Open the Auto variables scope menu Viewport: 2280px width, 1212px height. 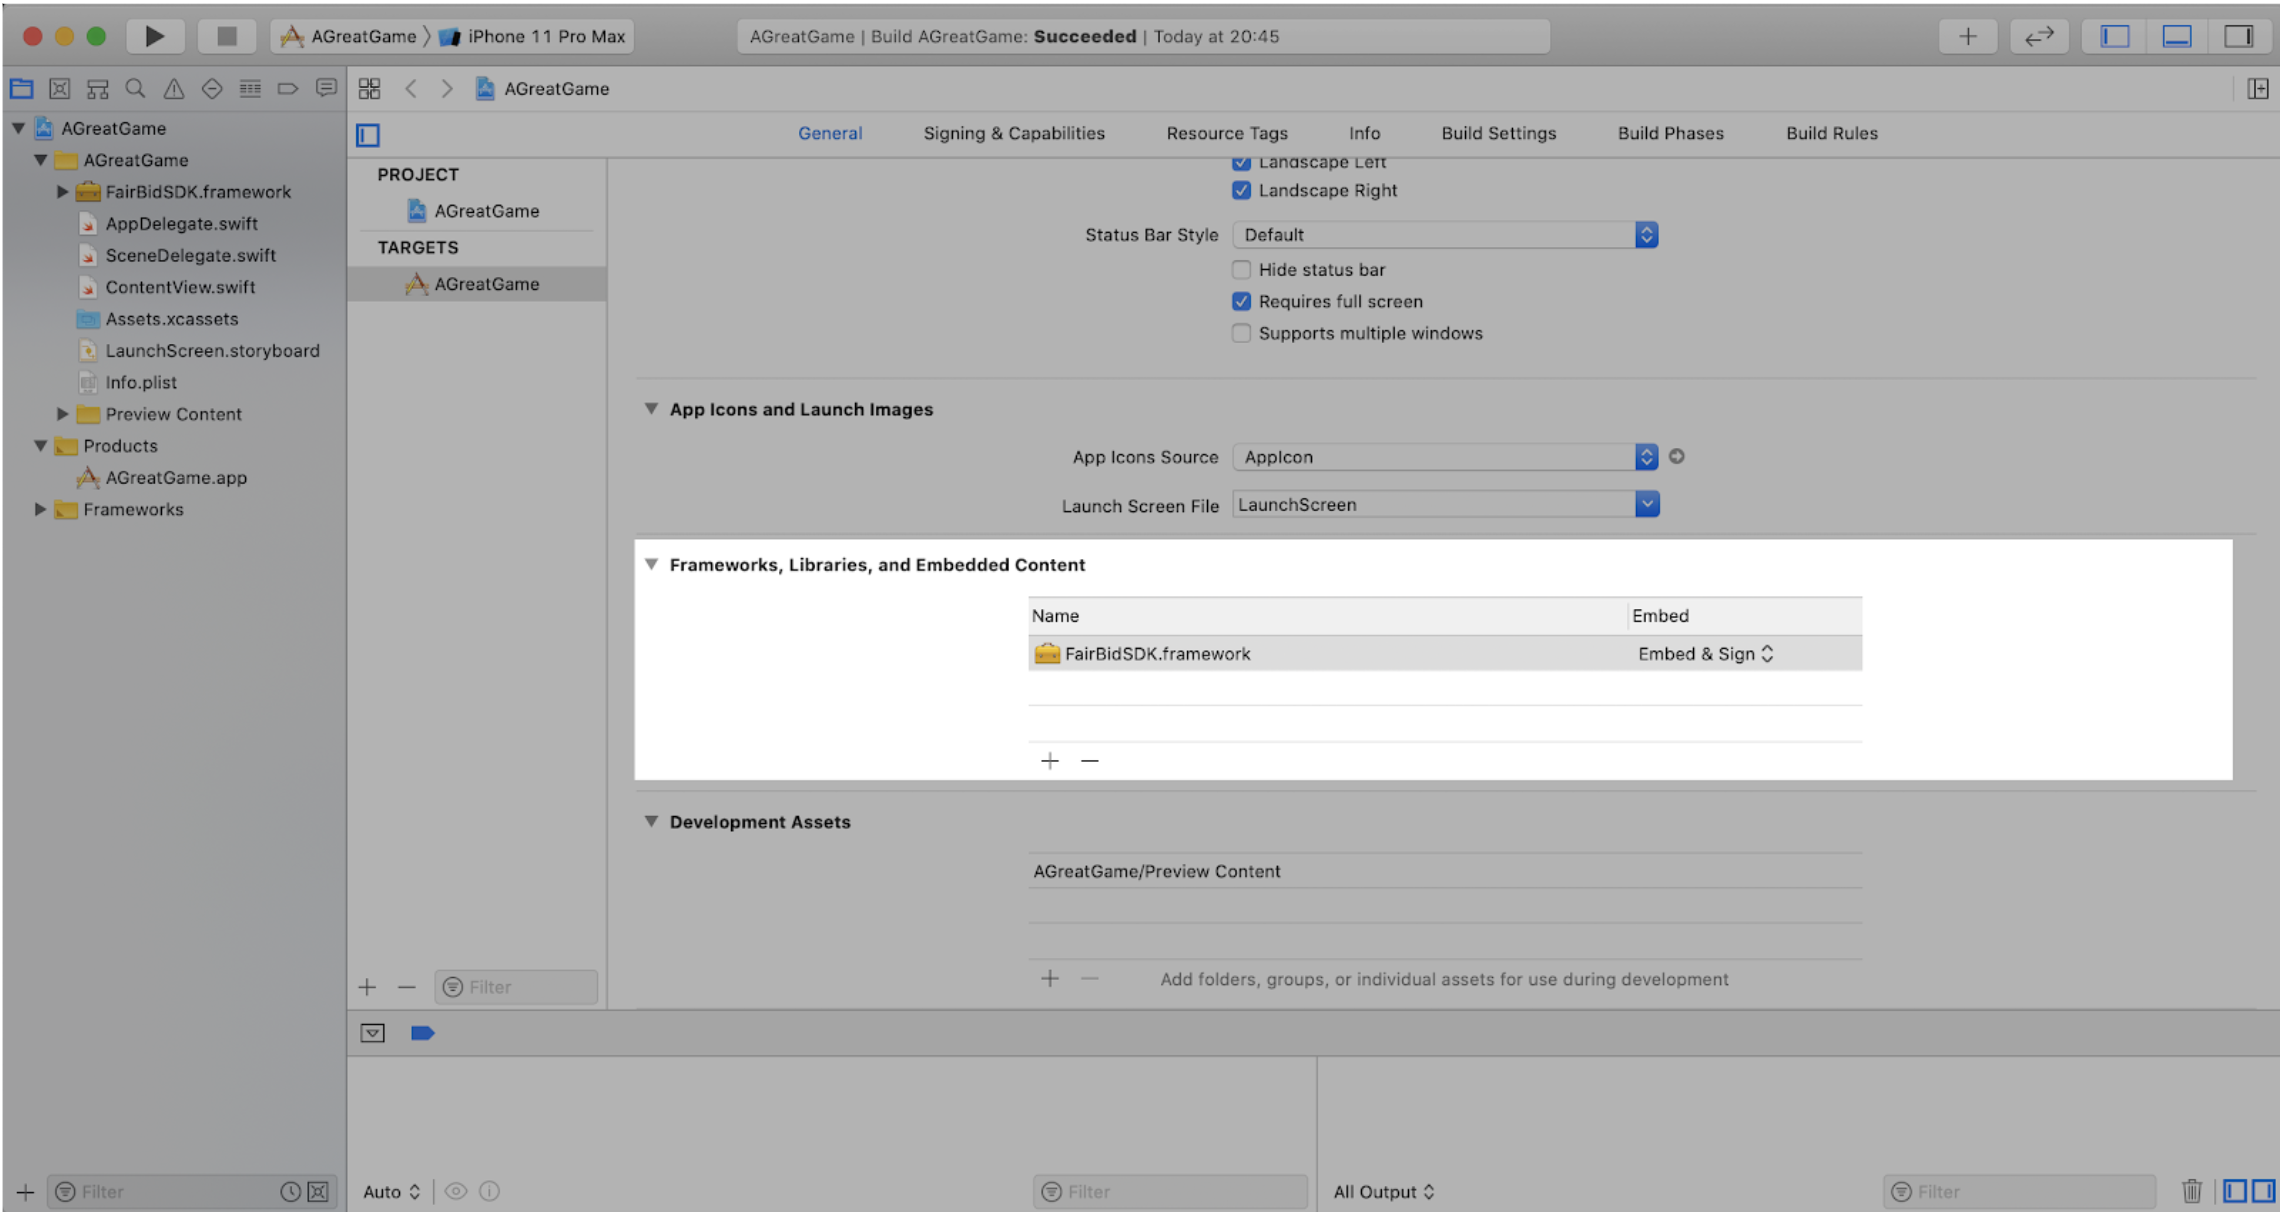pyautogui.click(x=391, y=1191)
